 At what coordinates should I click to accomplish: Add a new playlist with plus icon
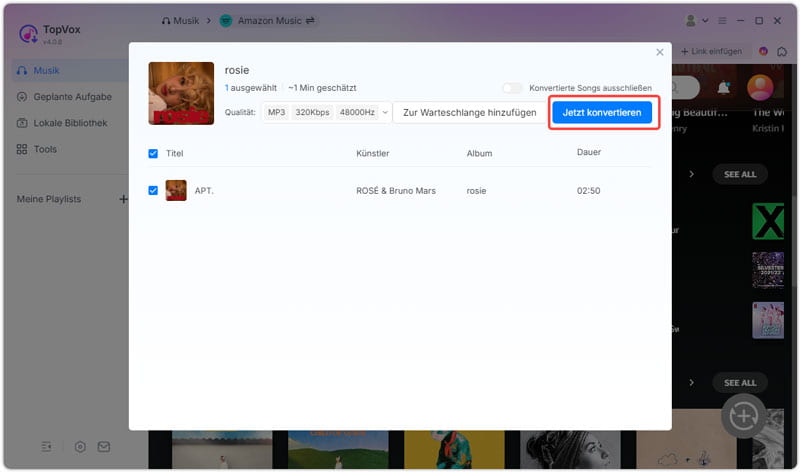123,199
